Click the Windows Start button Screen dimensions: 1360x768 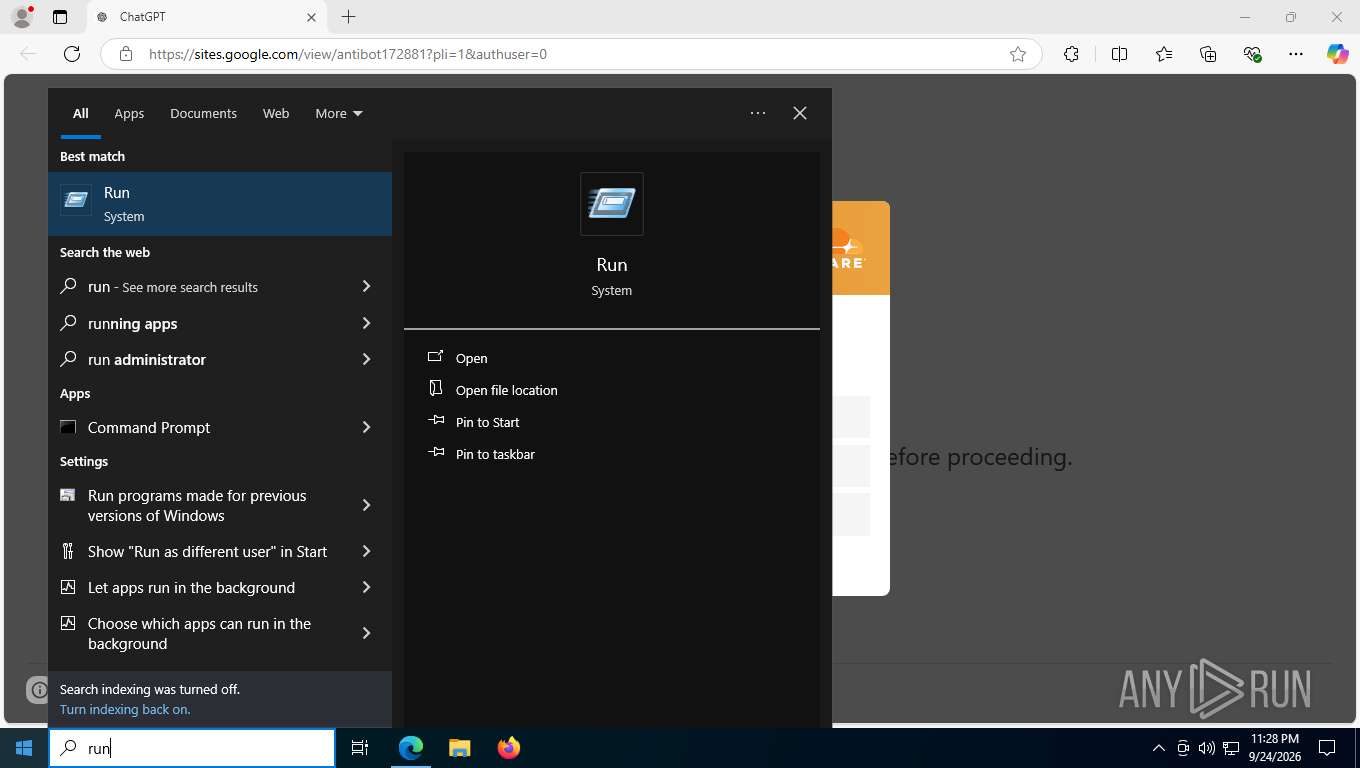pyautogui.click(x=24, y=748)
